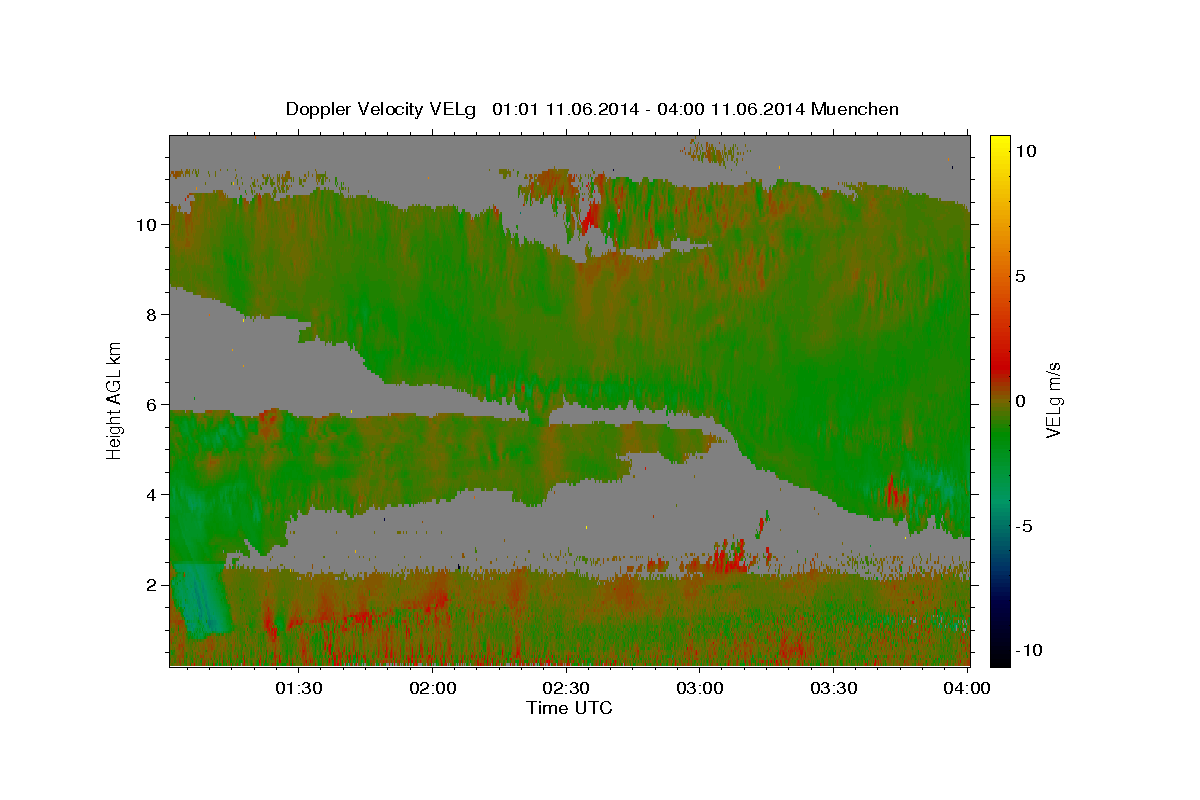Click the y-axis label 'Height AGL km'

tap(114, 399)
